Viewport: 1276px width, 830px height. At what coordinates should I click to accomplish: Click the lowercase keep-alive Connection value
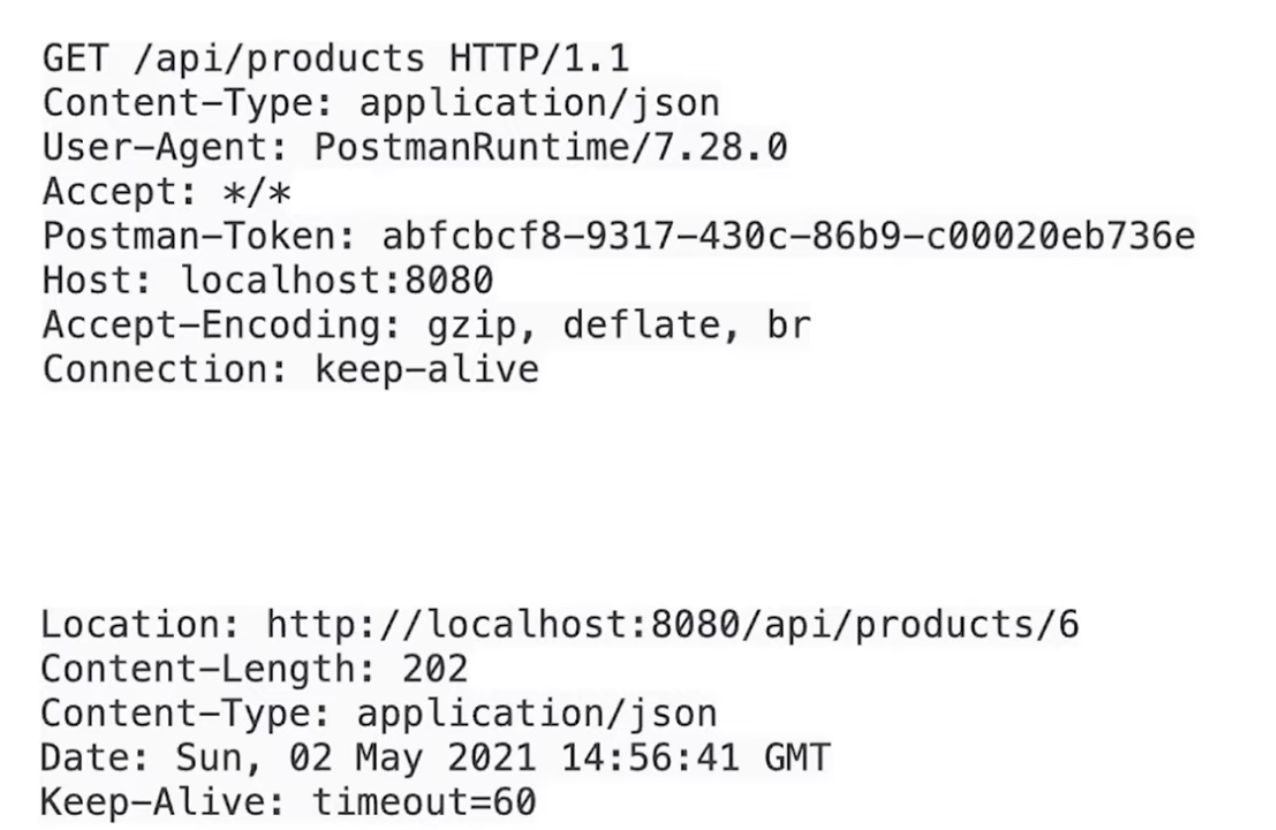tap(427, 369)
